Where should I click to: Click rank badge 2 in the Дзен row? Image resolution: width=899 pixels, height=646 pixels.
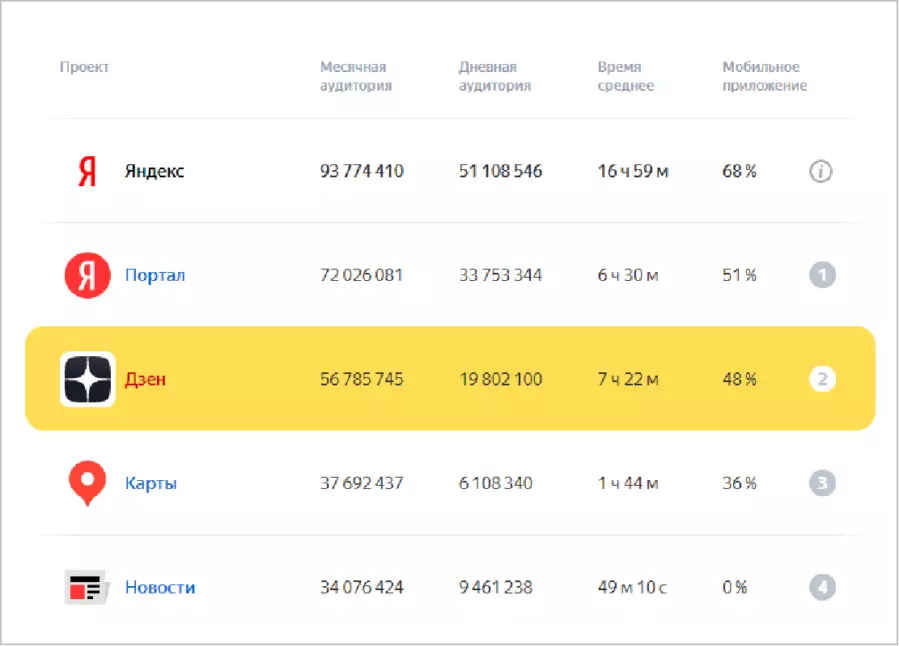[x=822, y=379]
